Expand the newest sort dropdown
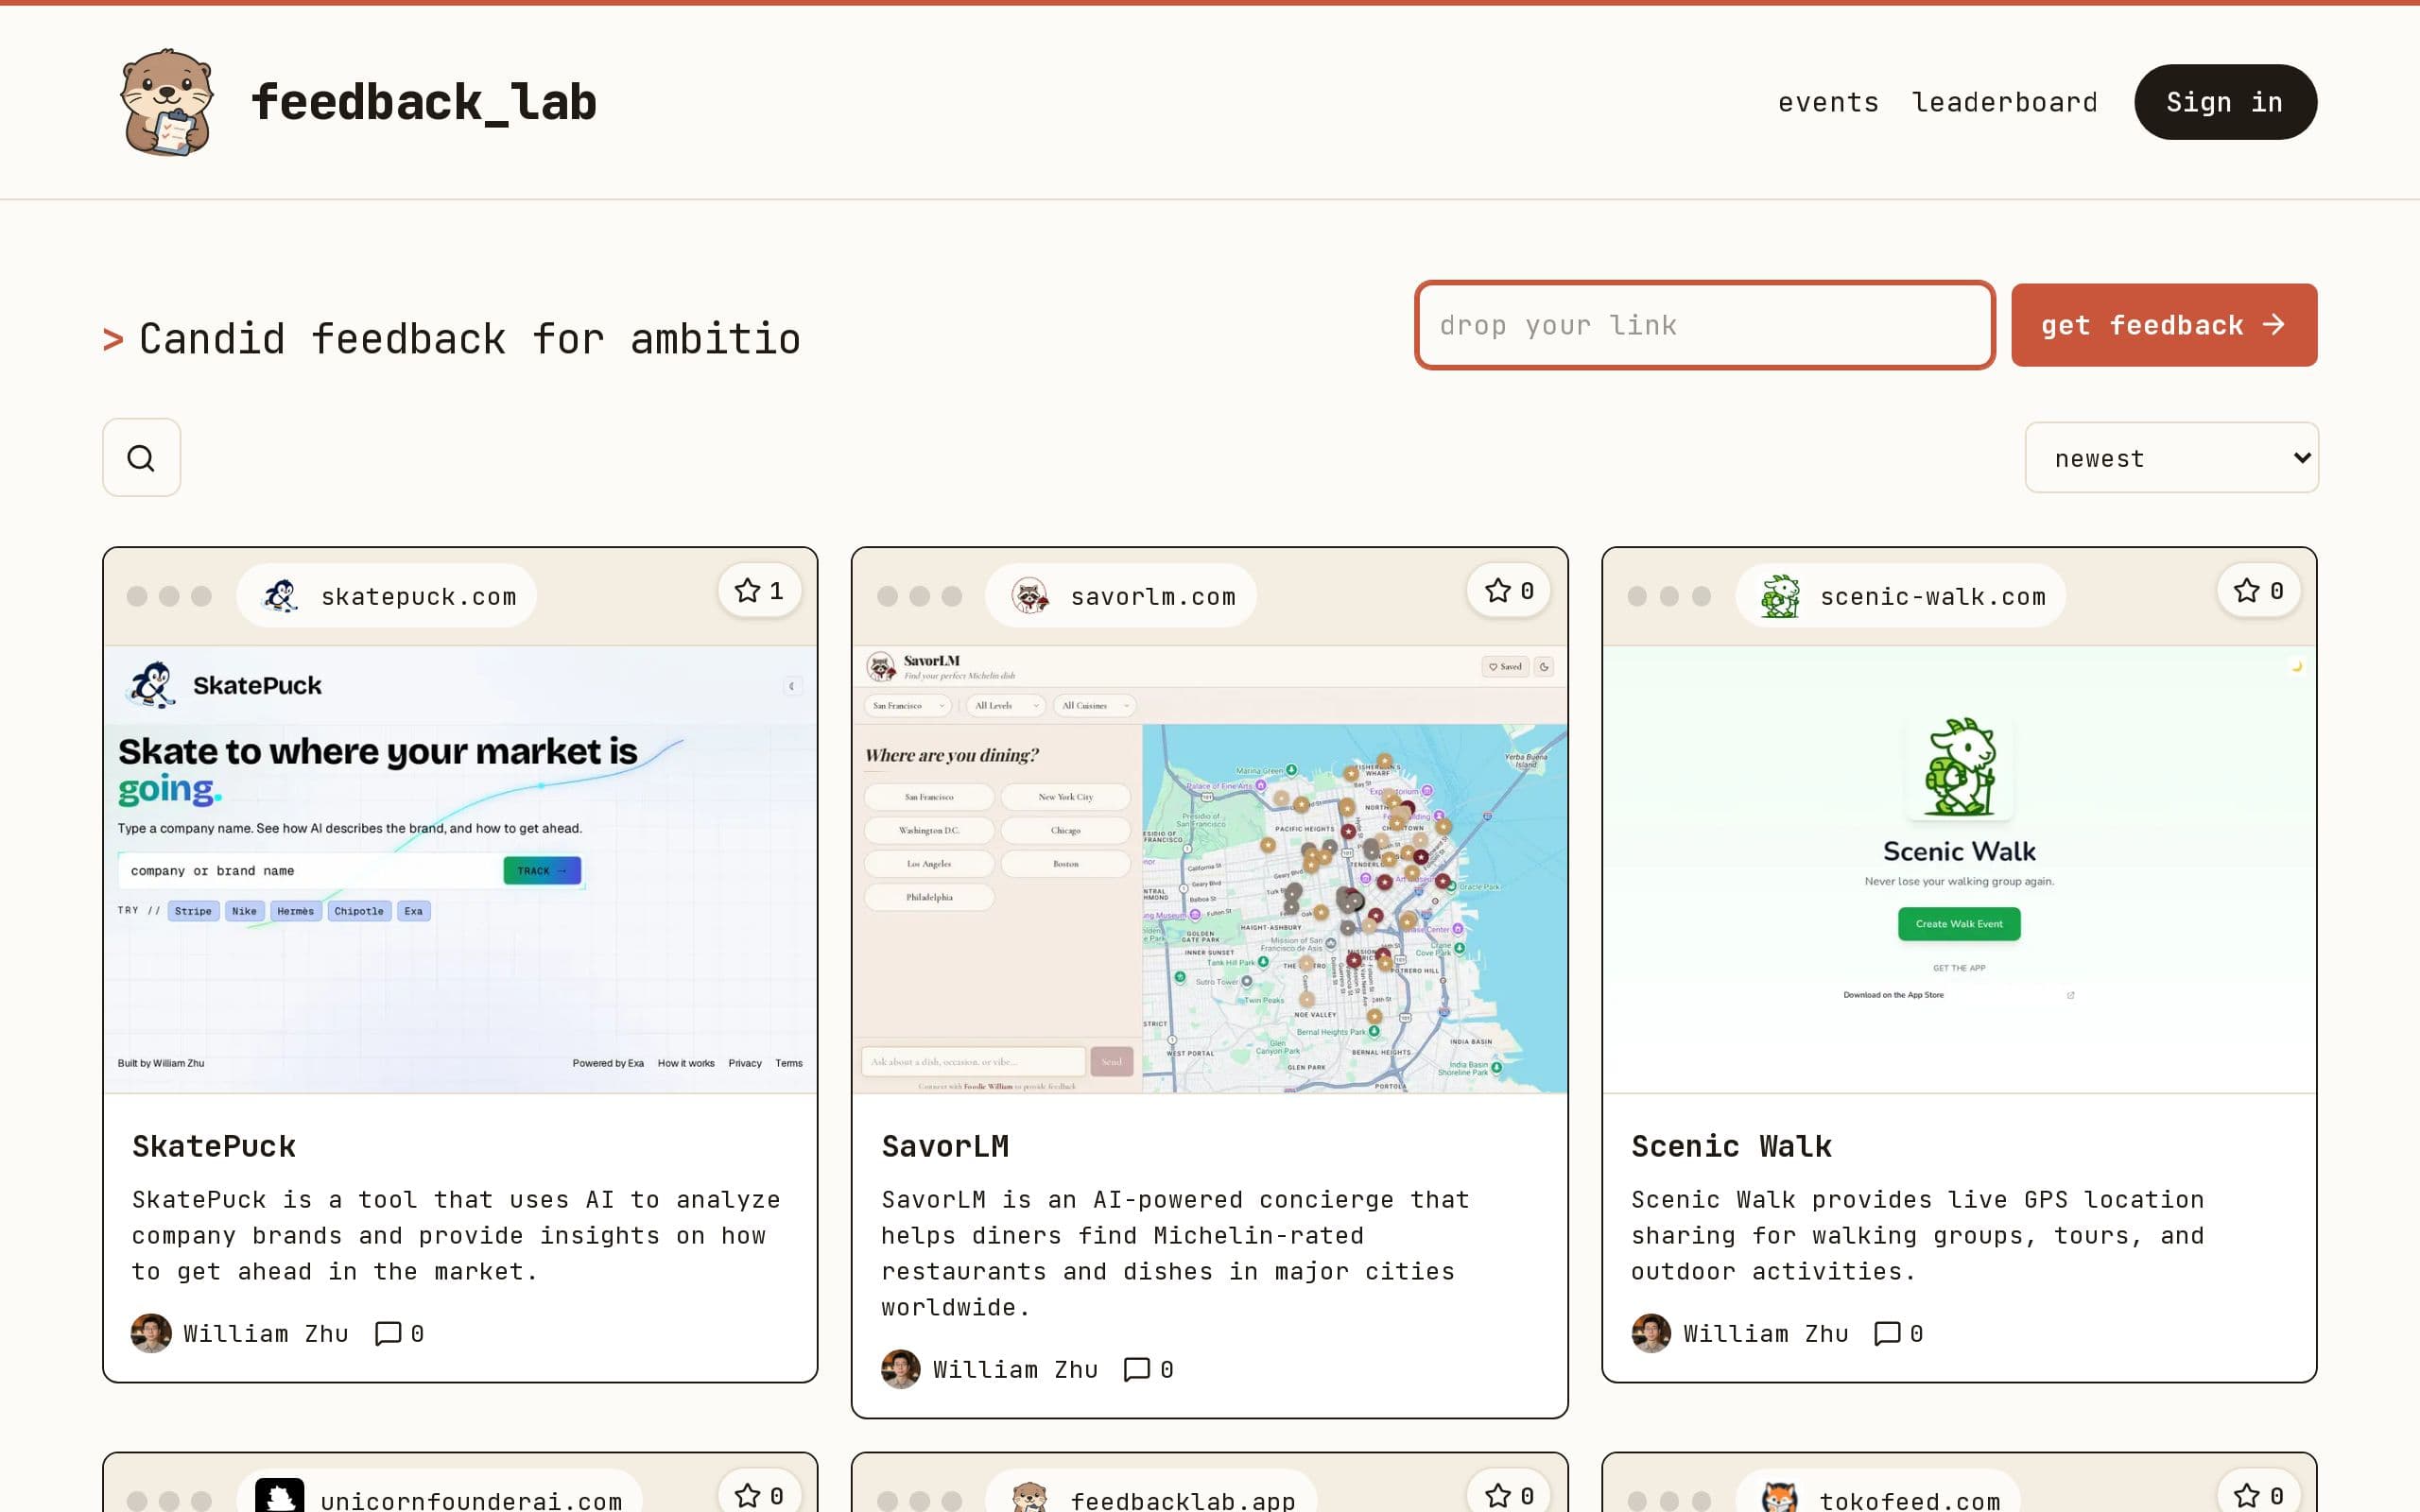Viewport: 2420px width, 1512px height. pos(2171,458)
